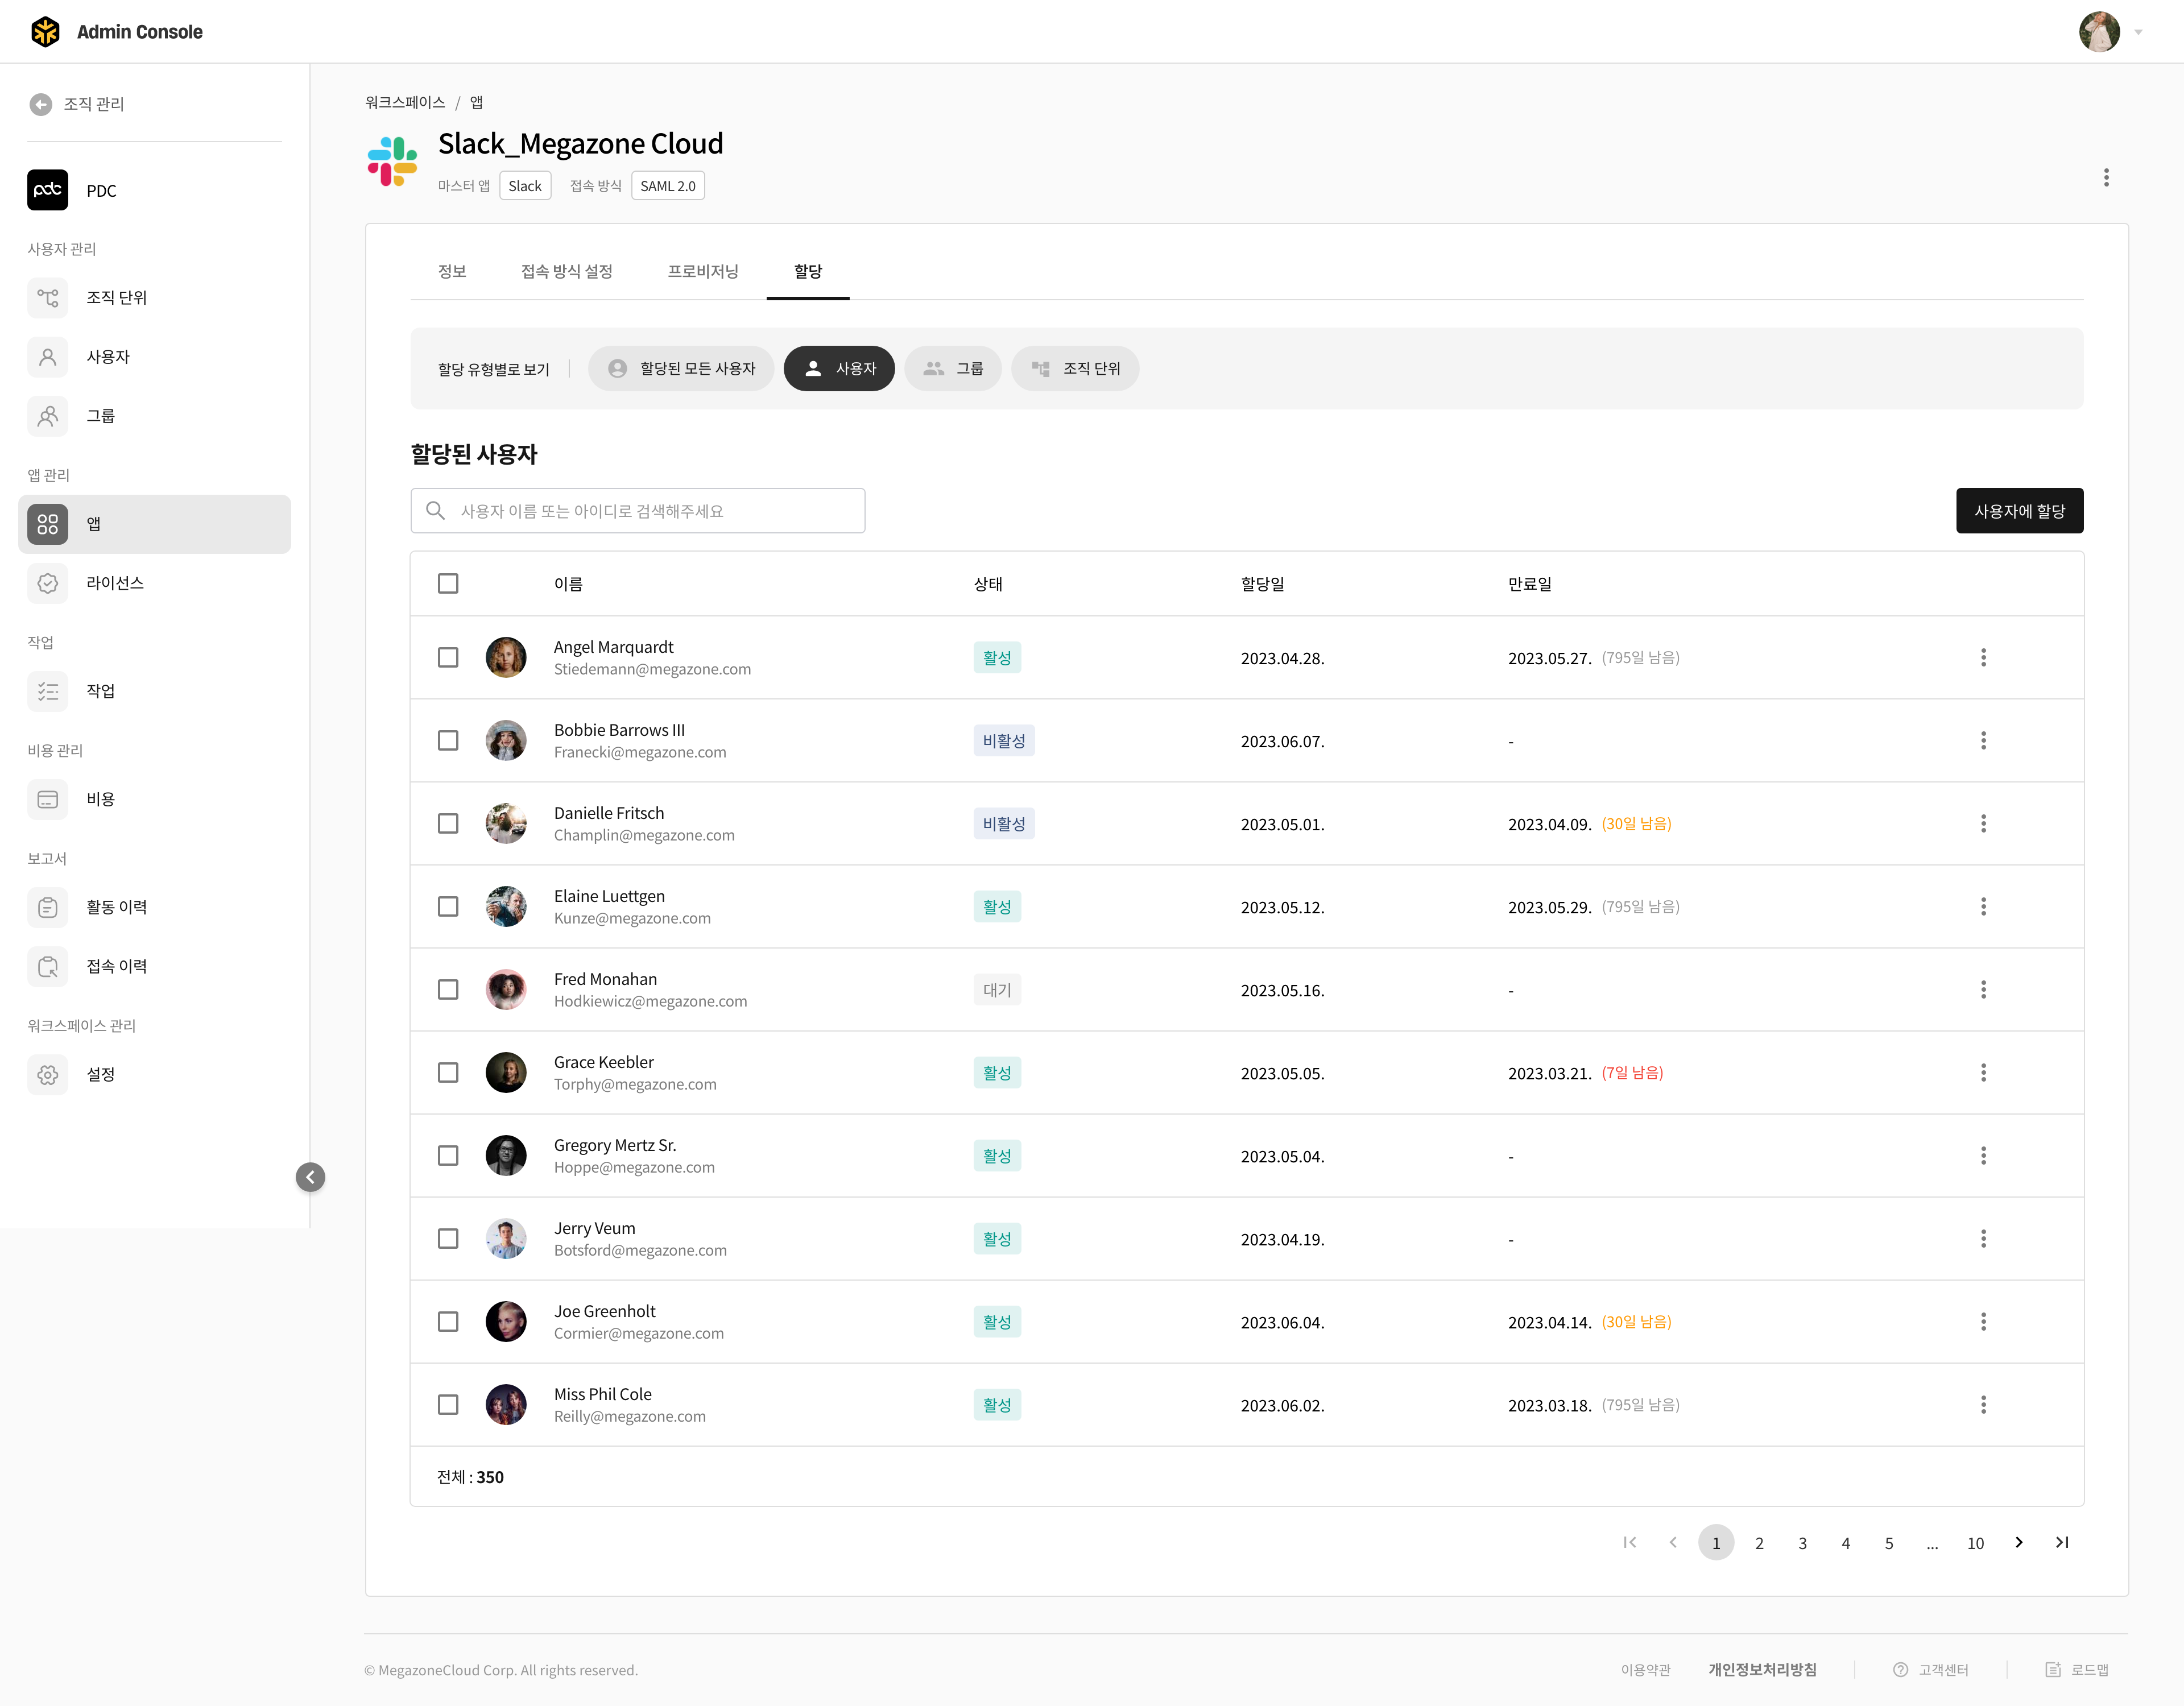The image size is (2184, 1706).
Task: Check the Elaine Luettgen row checkbox
Action: pyautogui.click(x=448, y=907)
